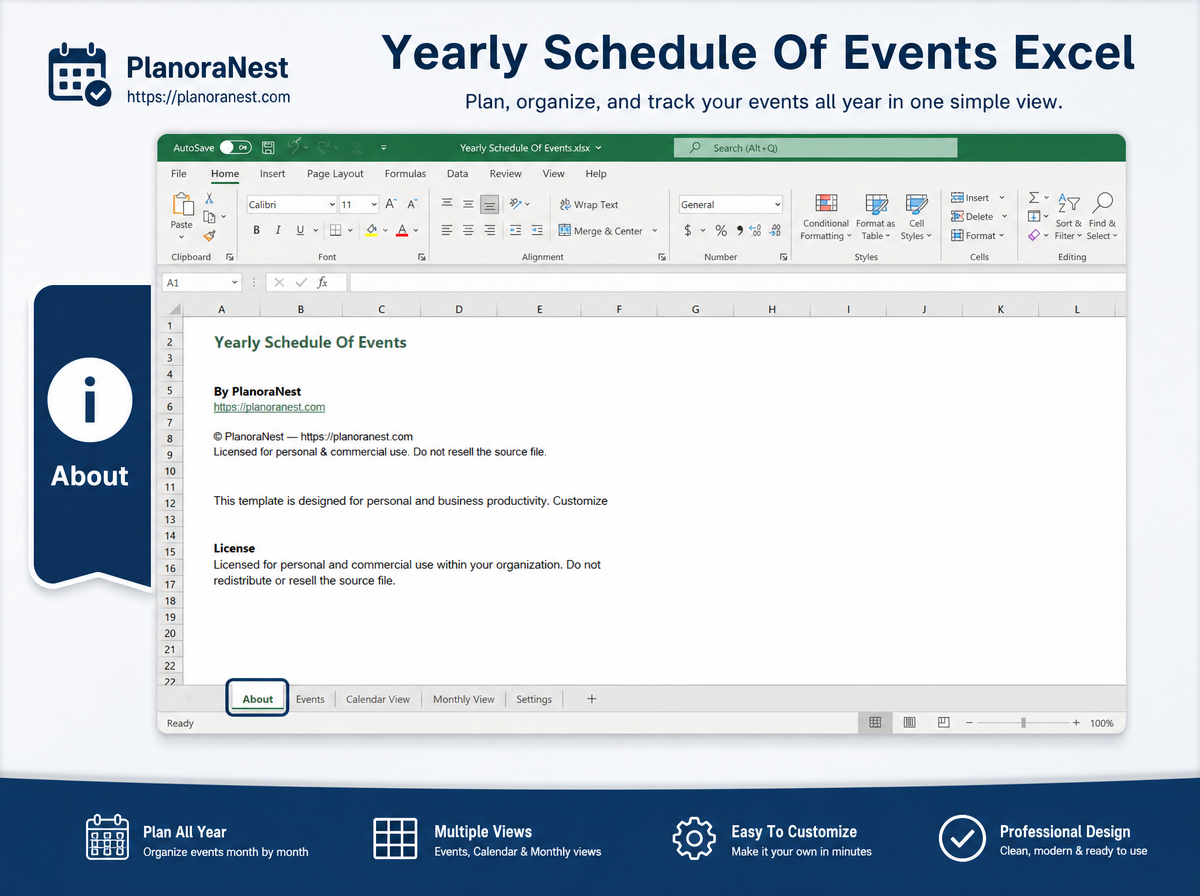Click the Accounting dollar sign icon
The image size is (1200, 896).
point(688,230)
